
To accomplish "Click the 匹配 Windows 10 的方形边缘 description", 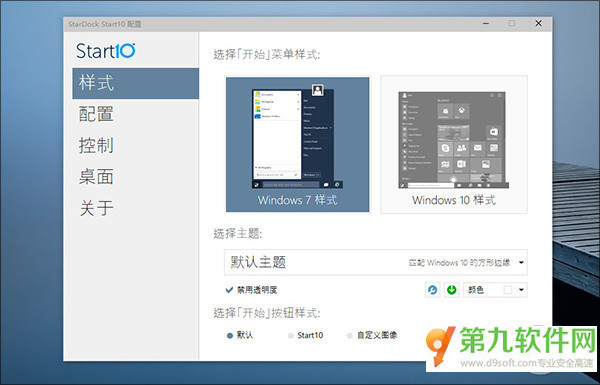I will pos(460,263).
